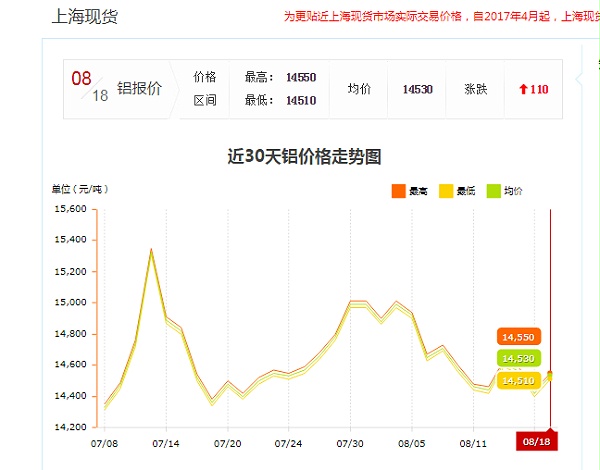Click the 最低： label in quote bar

click(x=259, y=101)
